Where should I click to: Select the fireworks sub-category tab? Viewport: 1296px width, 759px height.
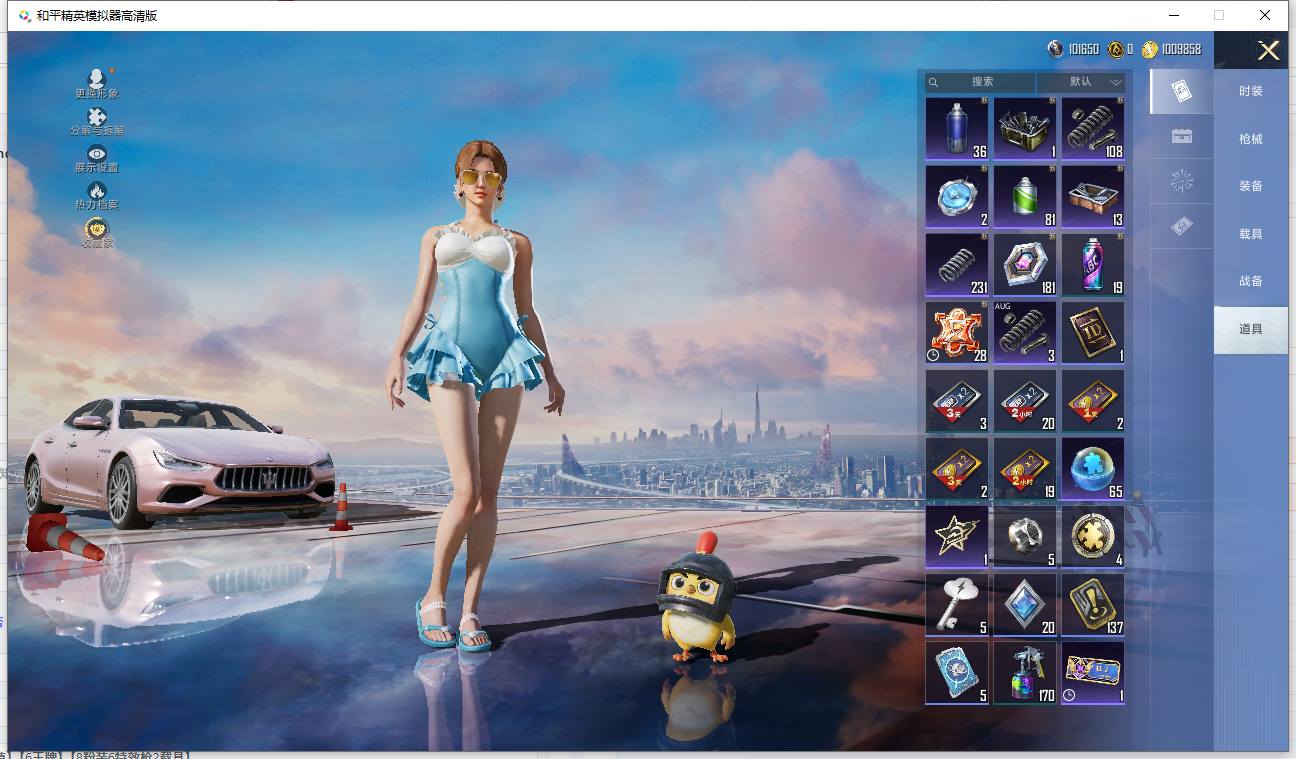1181,181
